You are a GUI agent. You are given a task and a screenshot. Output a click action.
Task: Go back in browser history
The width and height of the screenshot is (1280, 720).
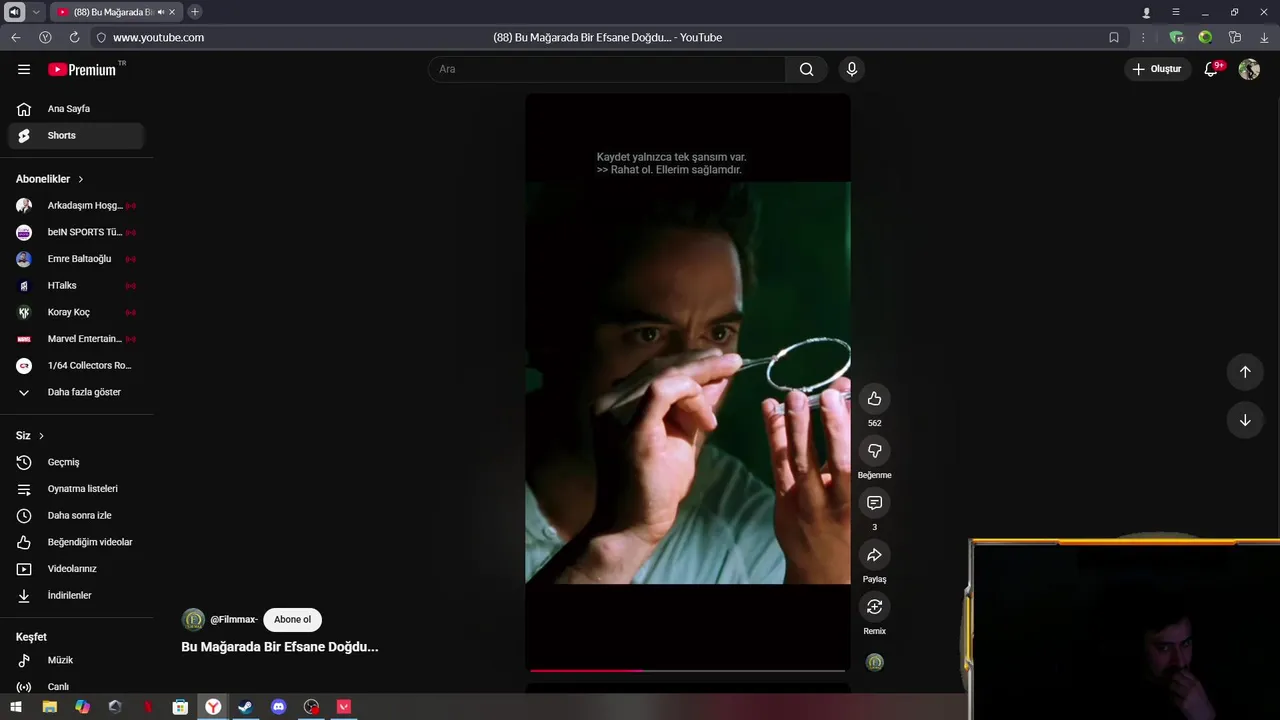click(16, 37)
